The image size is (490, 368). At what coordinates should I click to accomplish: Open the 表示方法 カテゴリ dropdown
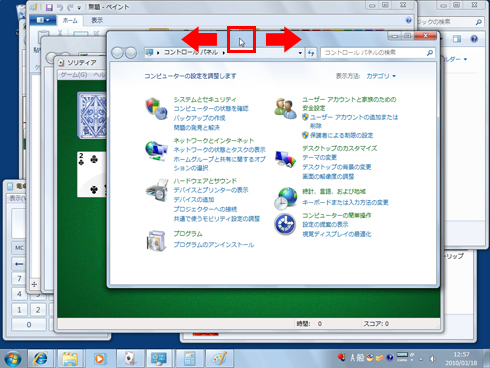tap(381, 76)
